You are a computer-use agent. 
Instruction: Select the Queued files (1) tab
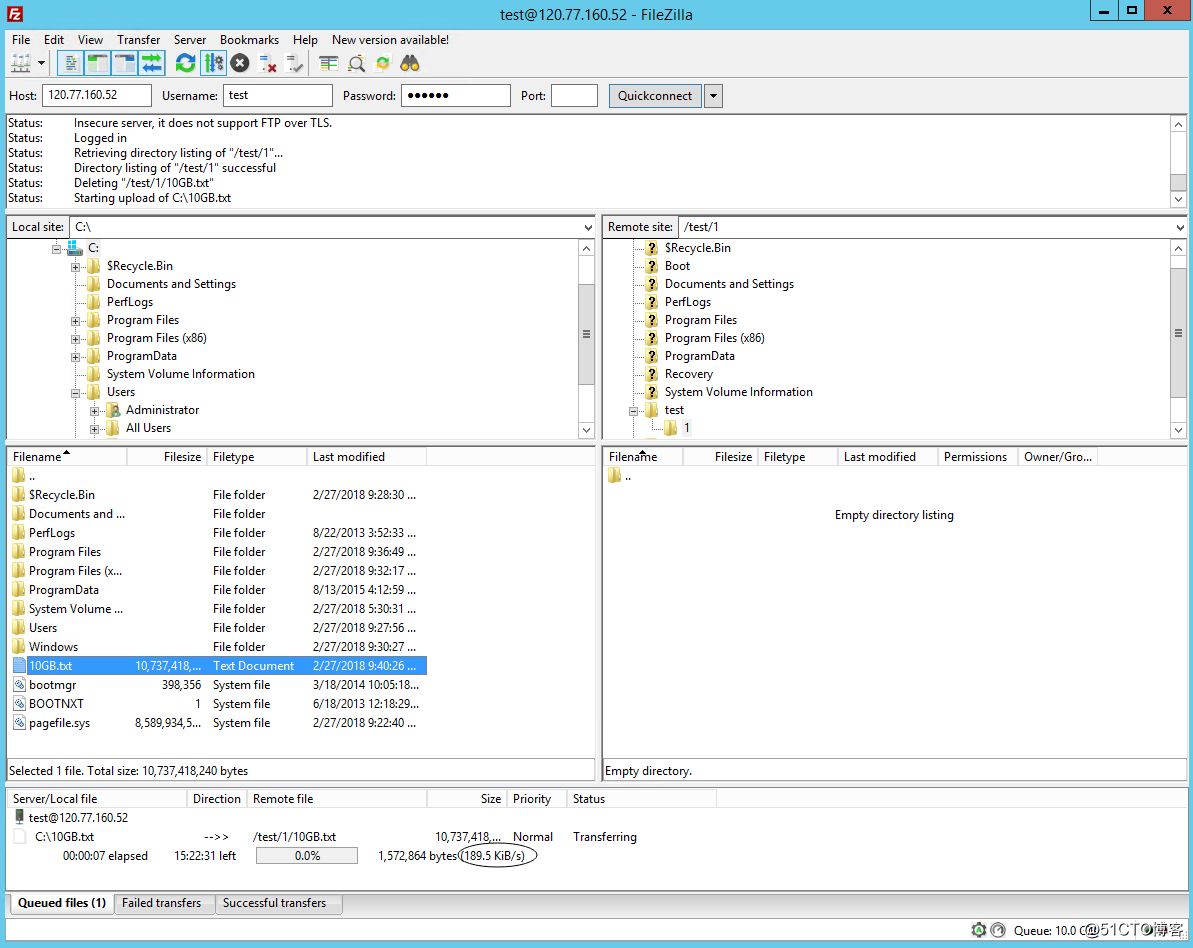coord(62,903)
